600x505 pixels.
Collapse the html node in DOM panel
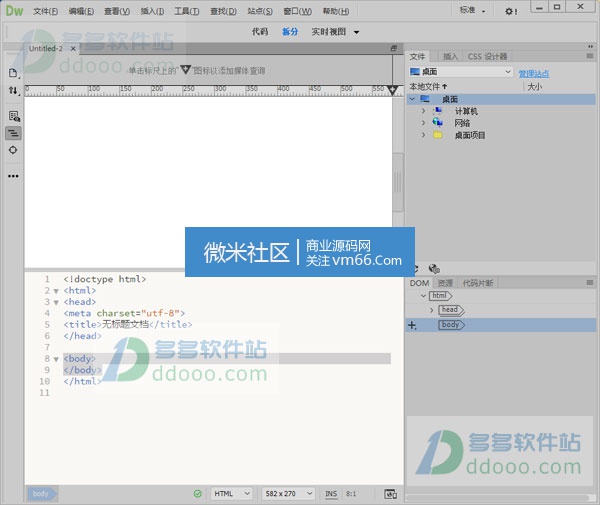pyautogui.click(x=423, y=296)
